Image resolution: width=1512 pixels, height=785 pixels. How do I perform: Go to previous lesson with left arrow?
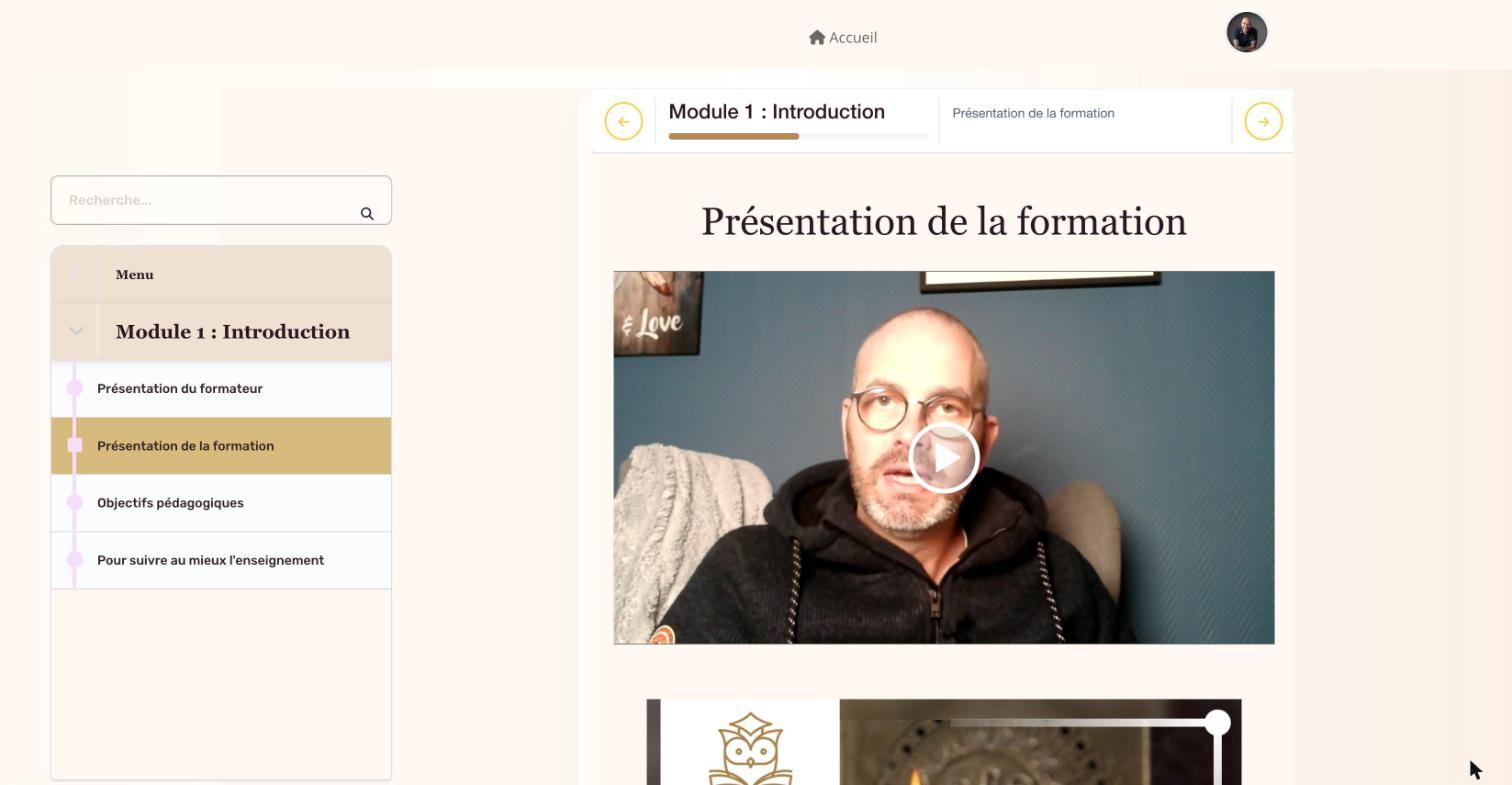coord(623,122)
